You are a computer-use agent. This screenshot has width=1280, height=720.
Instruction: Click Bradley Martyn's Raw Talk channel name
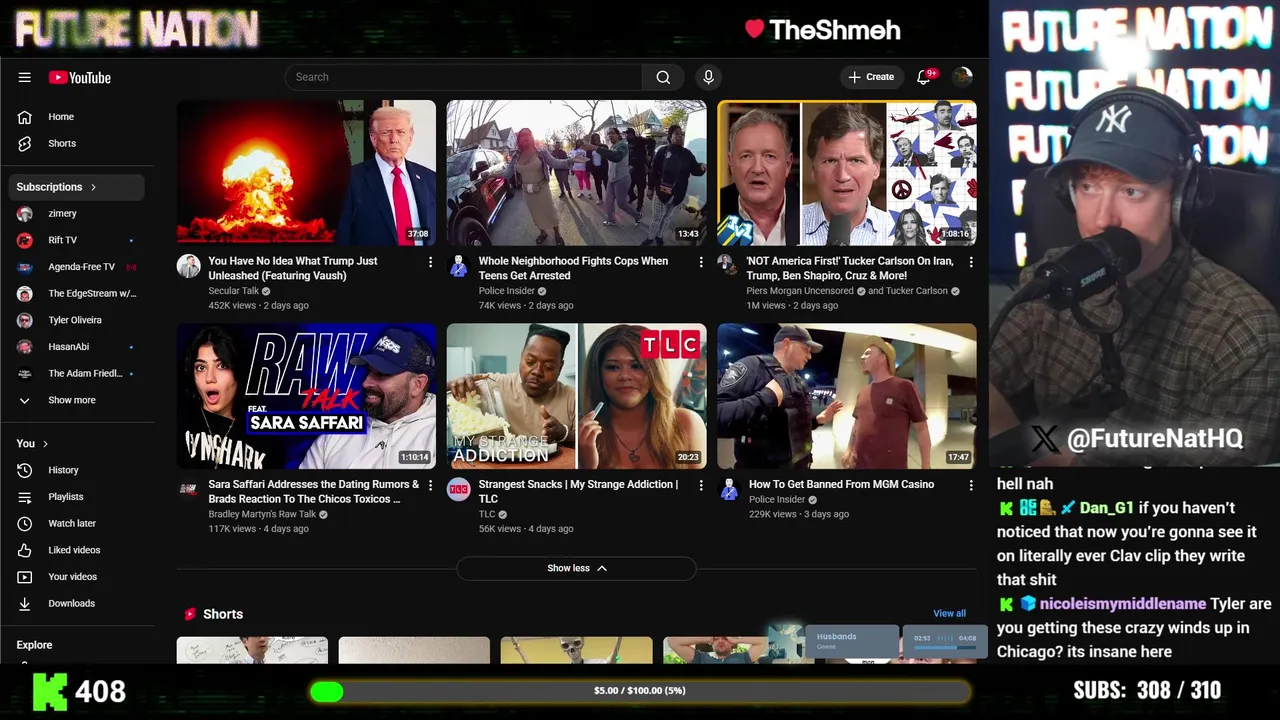point(262,514)
